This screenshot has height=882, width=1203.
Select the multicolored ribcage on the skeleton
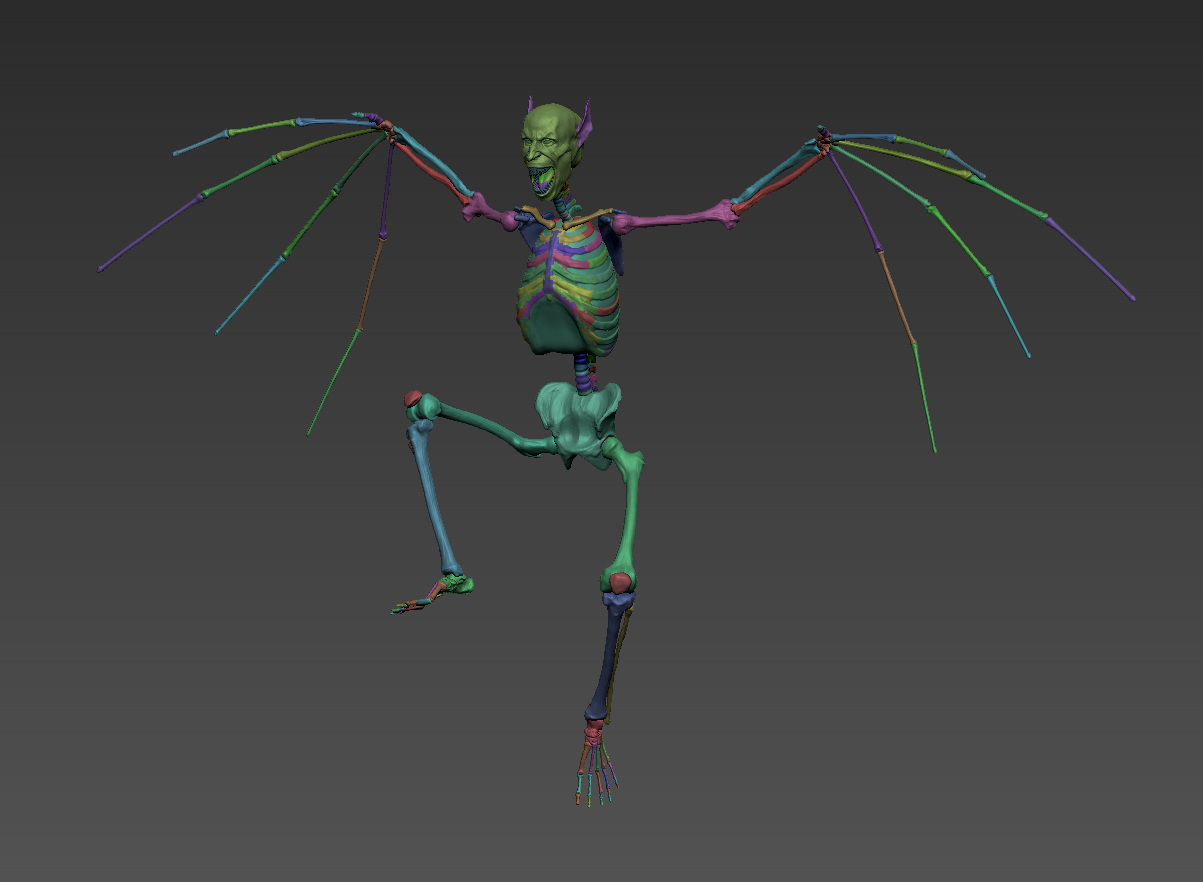(x=568, y=286)
